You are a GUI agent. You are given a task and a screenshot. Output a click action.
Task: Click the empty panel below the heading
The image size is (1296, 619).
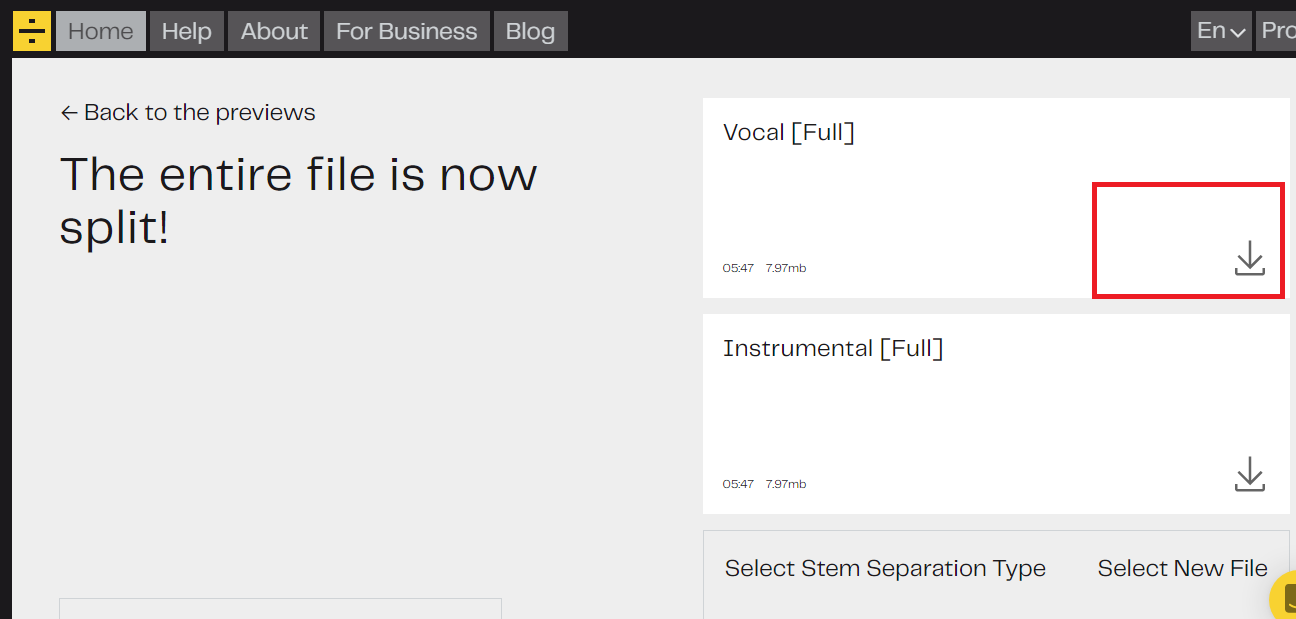(280, 609)
